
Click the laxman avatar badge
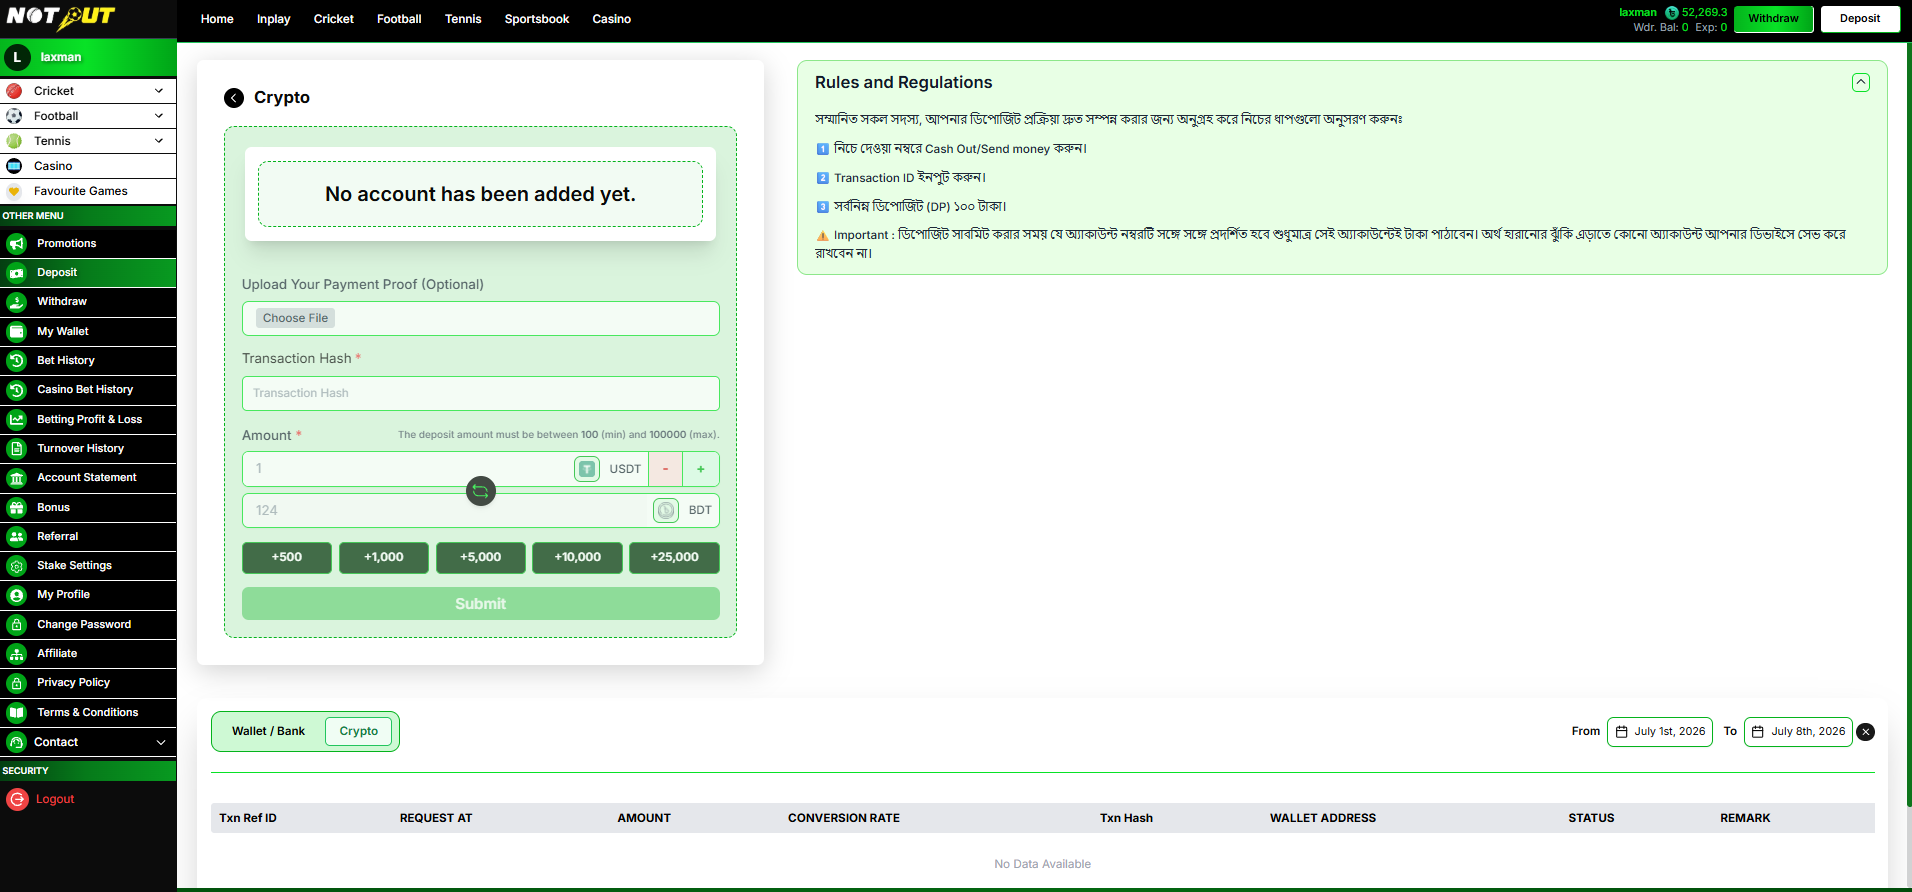coord(17,57)
